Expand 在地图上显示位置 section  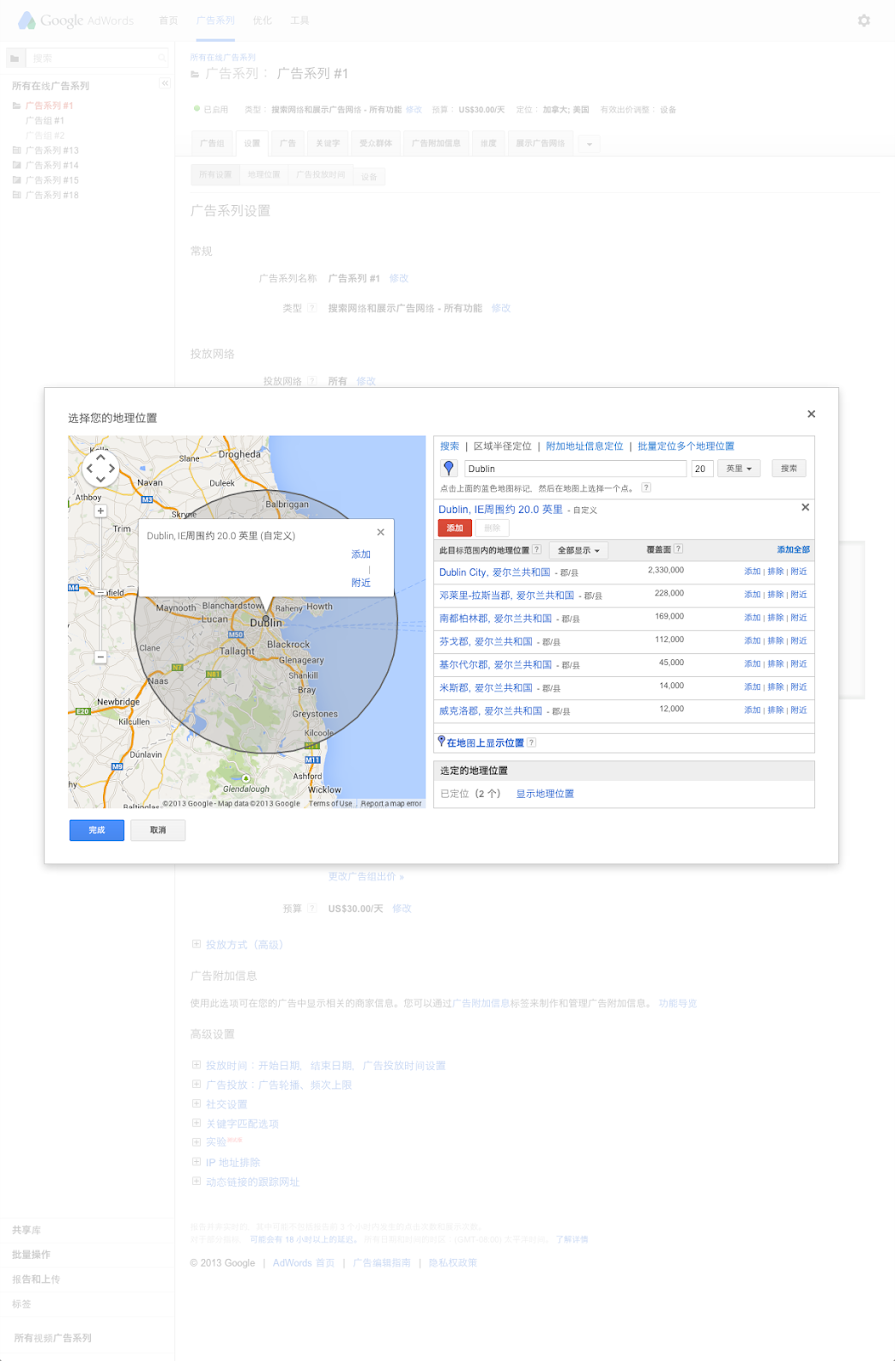click(x=485, y=743)
